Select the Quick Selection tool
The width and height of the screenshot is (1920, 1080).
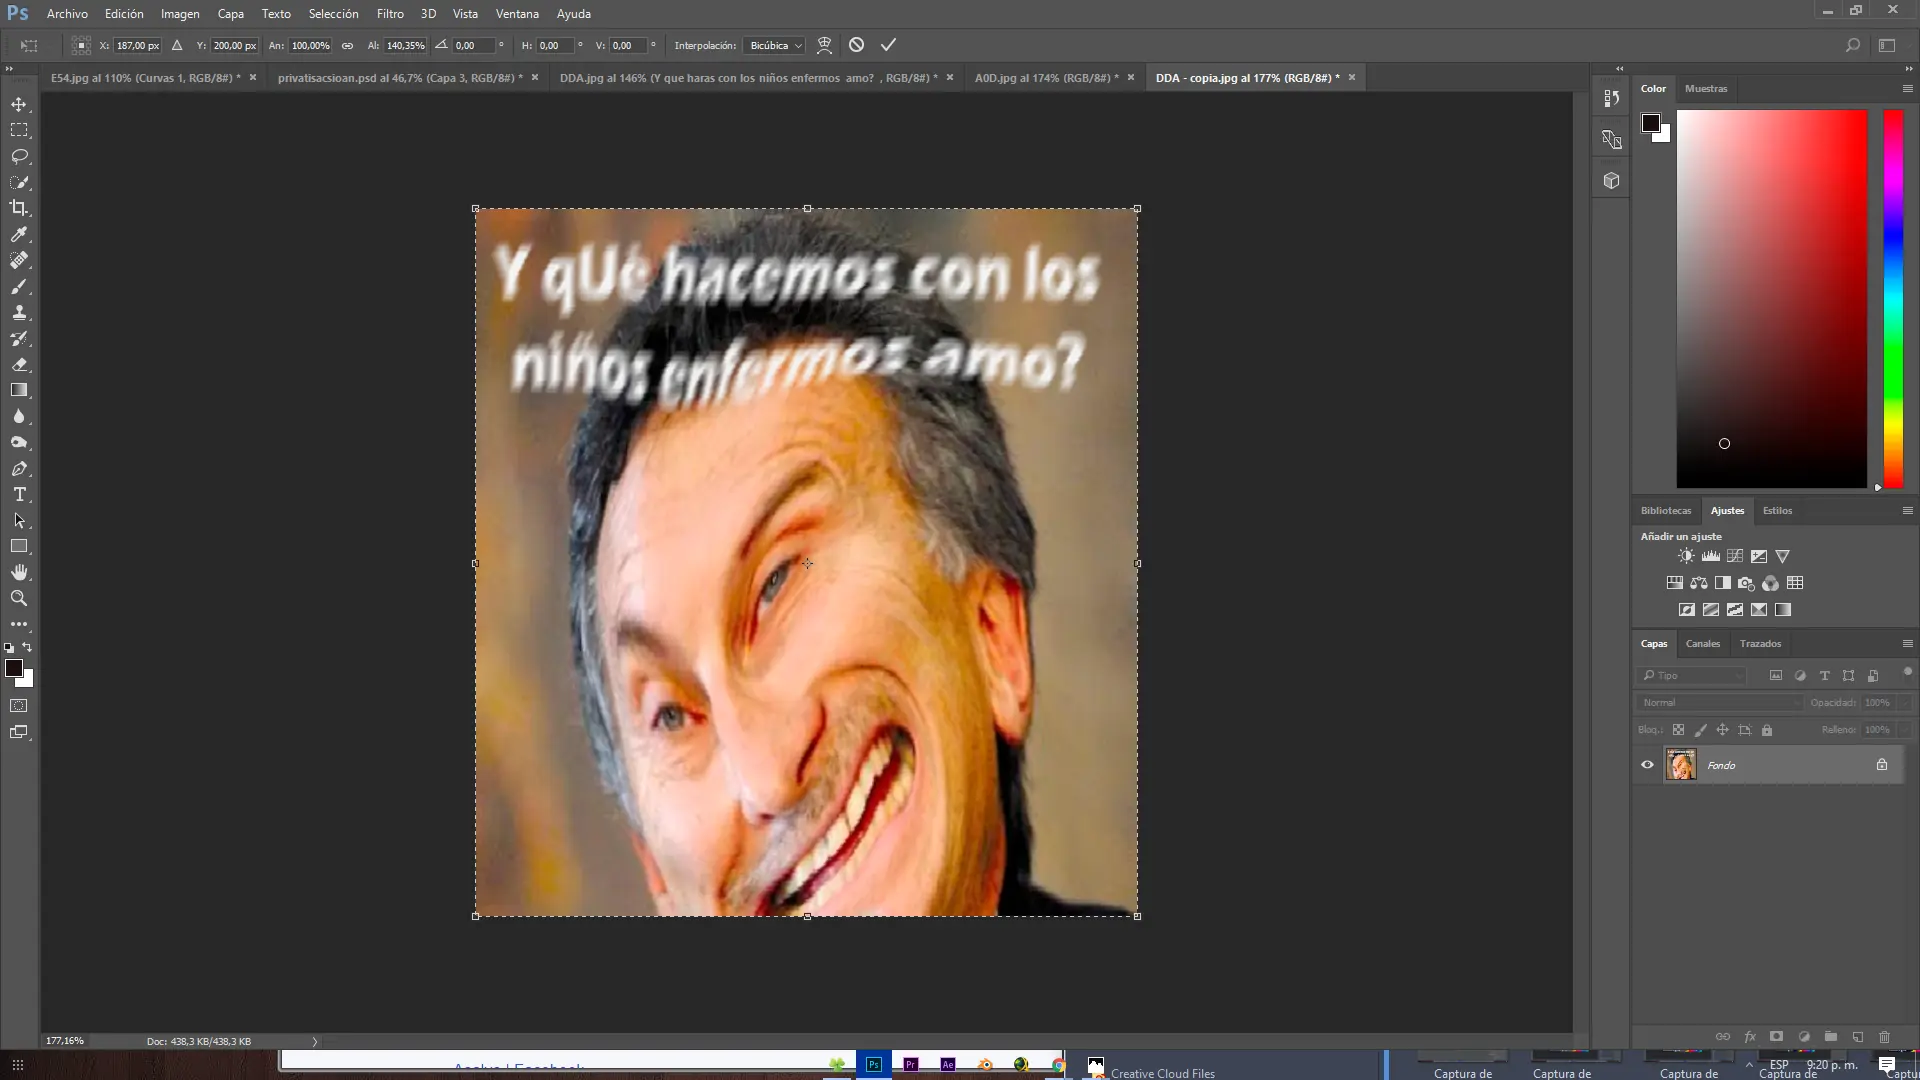pos(19,182)
